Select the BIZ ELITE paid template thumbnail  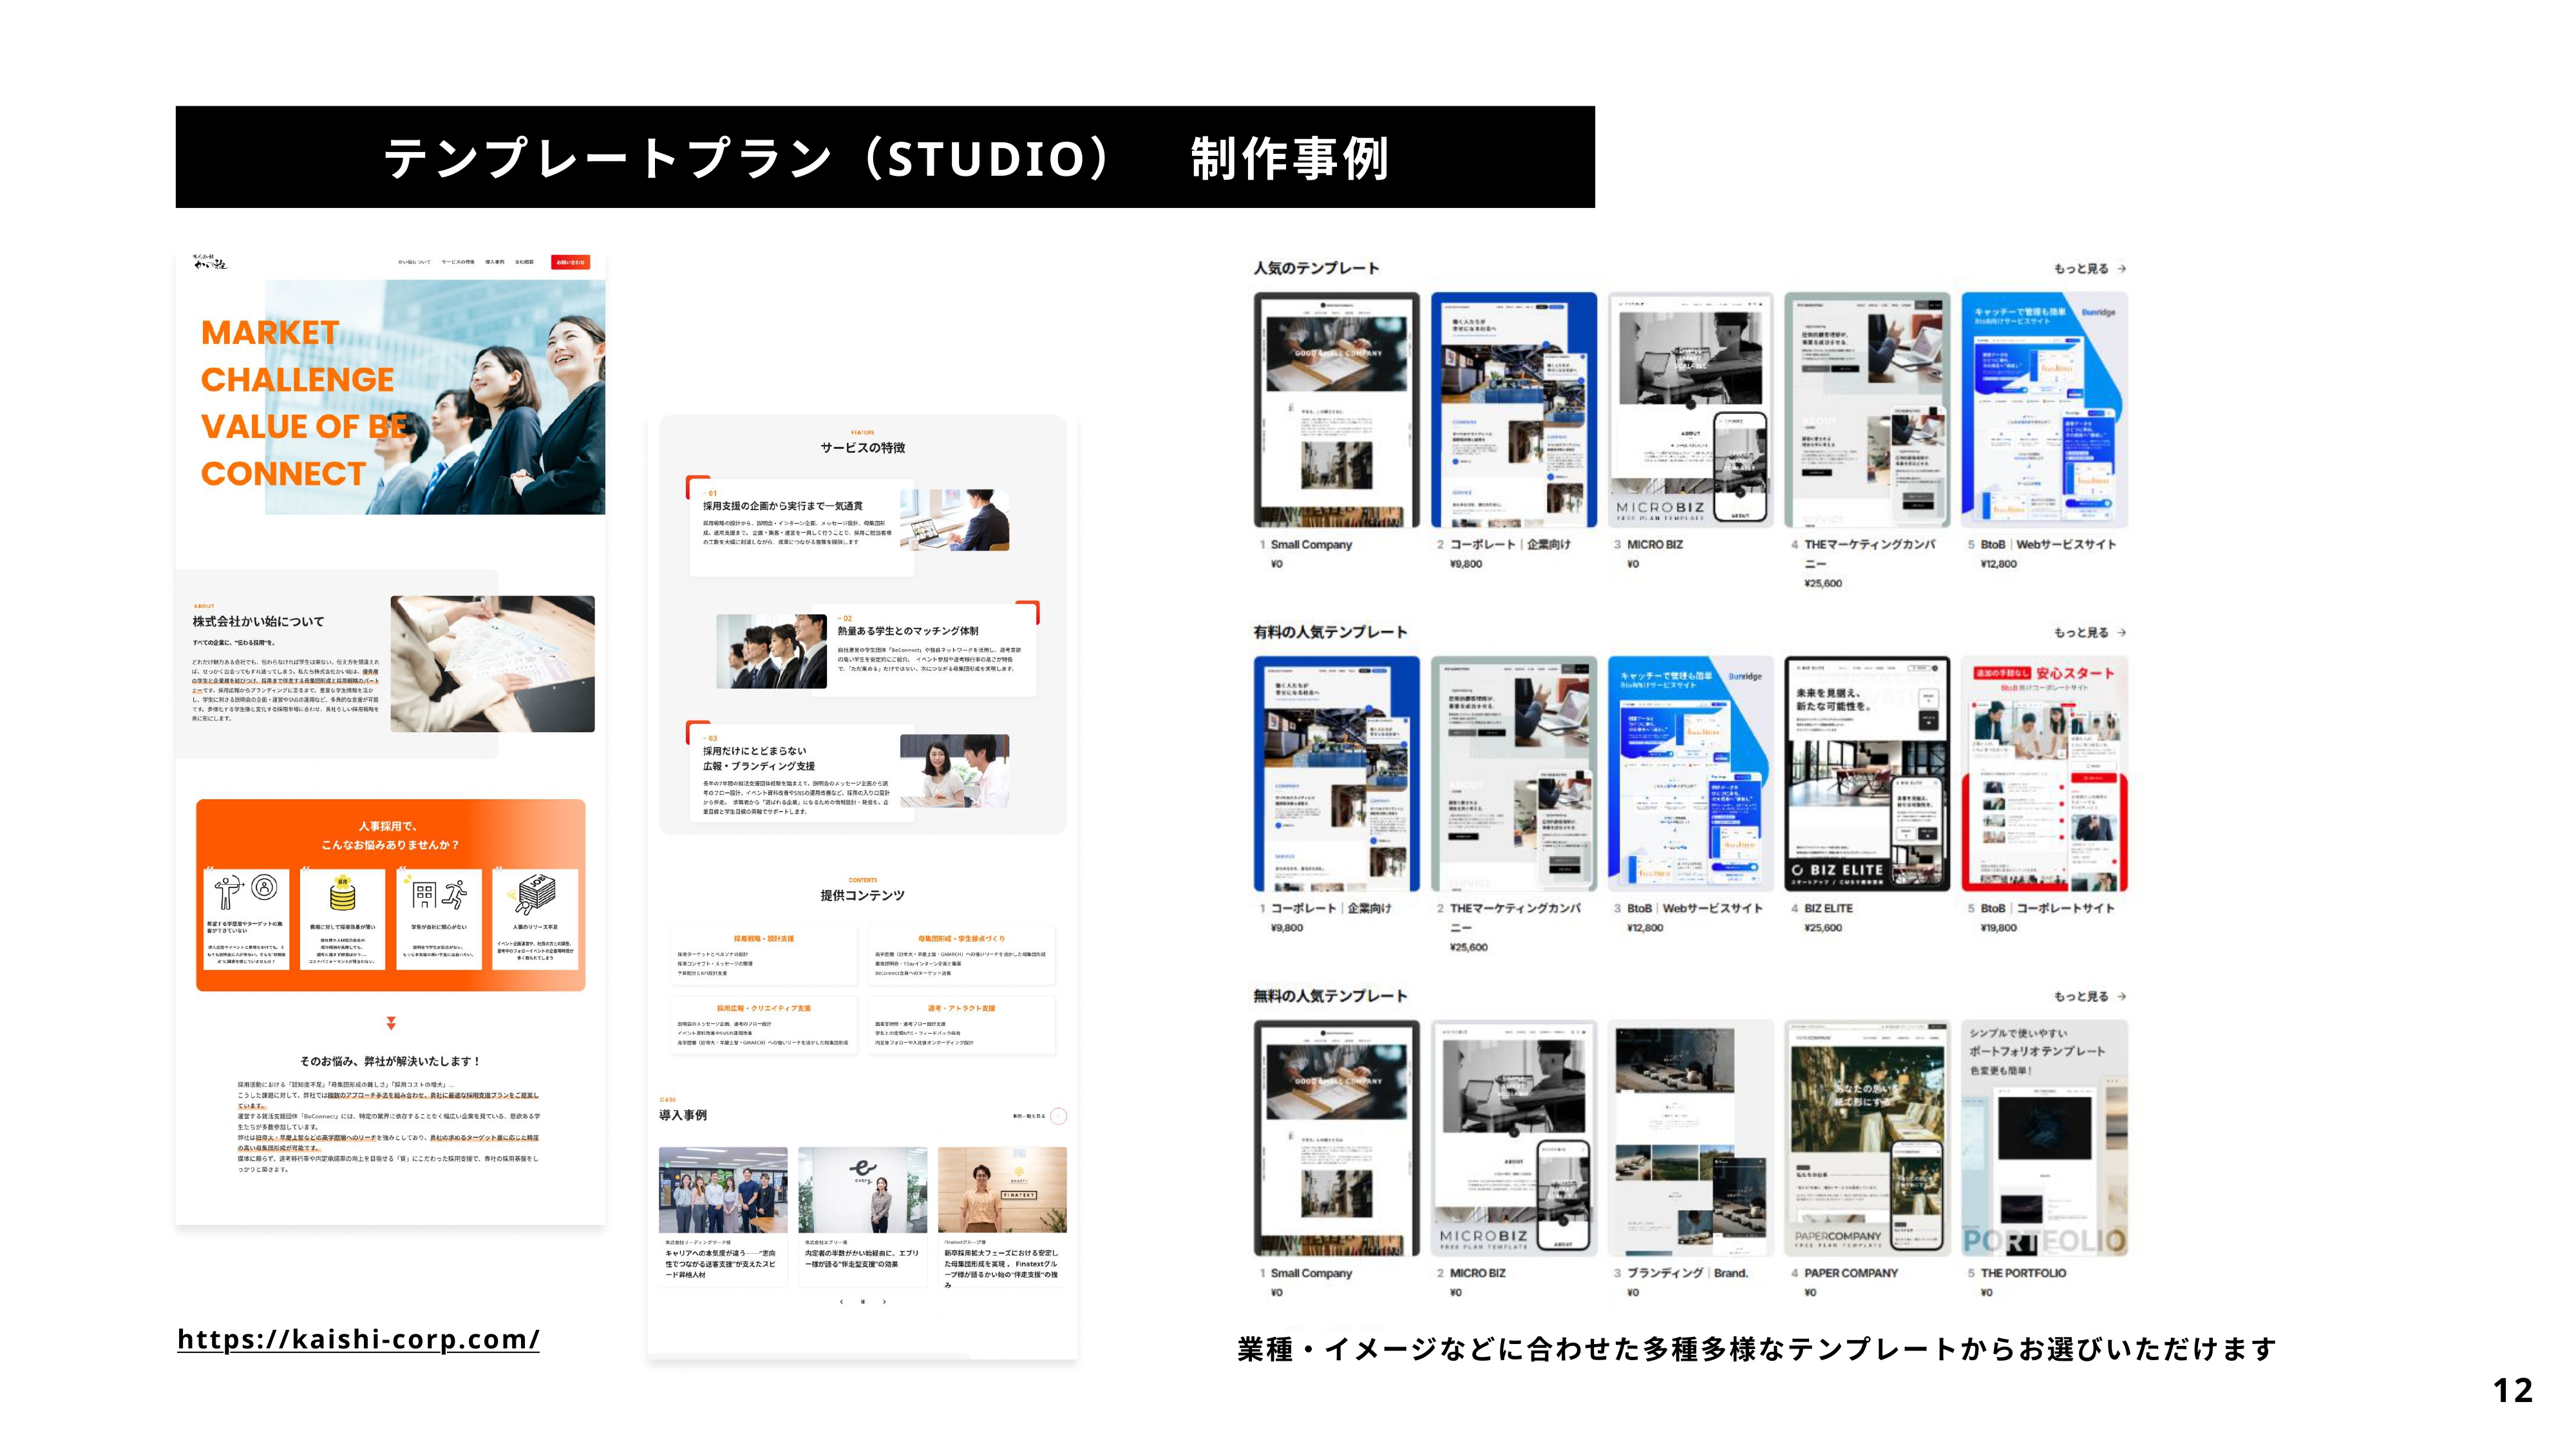tap(1867, 774)
